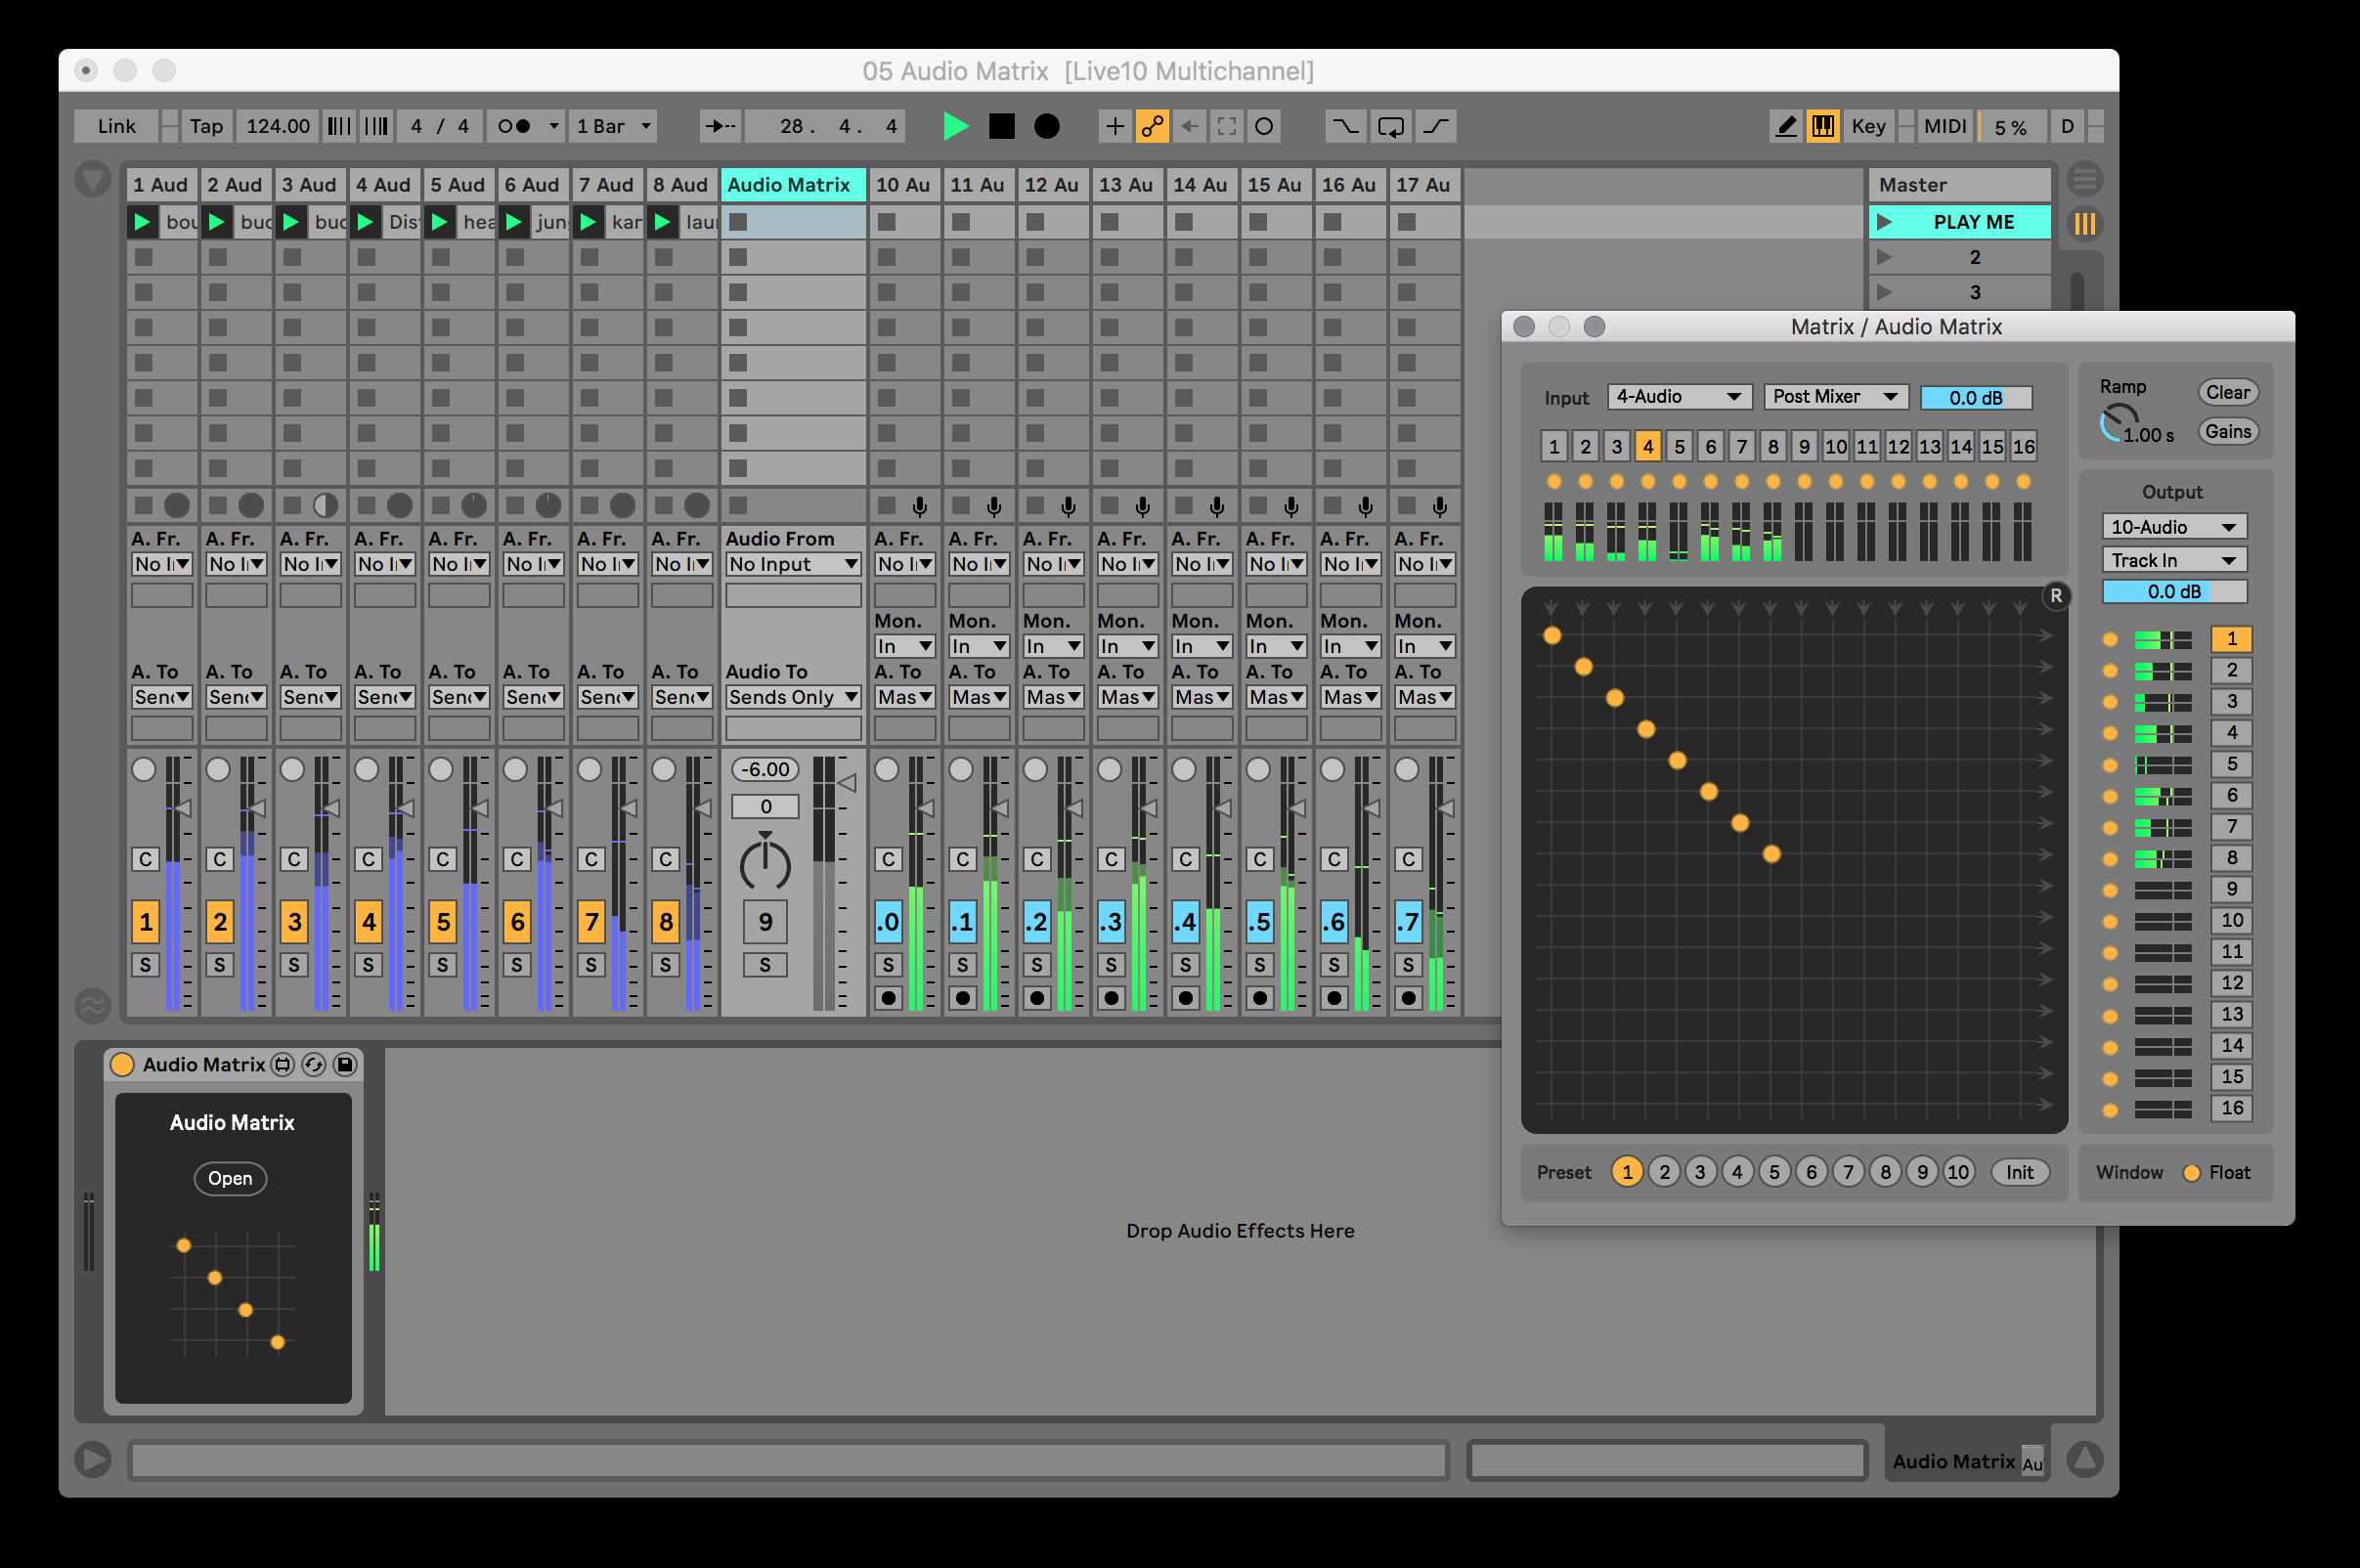The image size is (2360, 1568).
Task: Toggle the Float window option
Action: 2191,1172
